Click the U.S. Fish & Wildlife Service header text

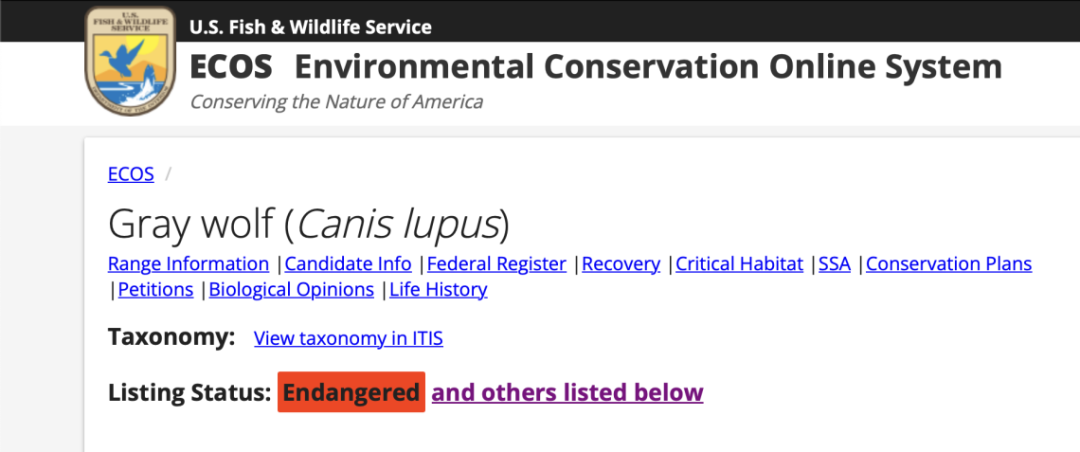point(311,28)
